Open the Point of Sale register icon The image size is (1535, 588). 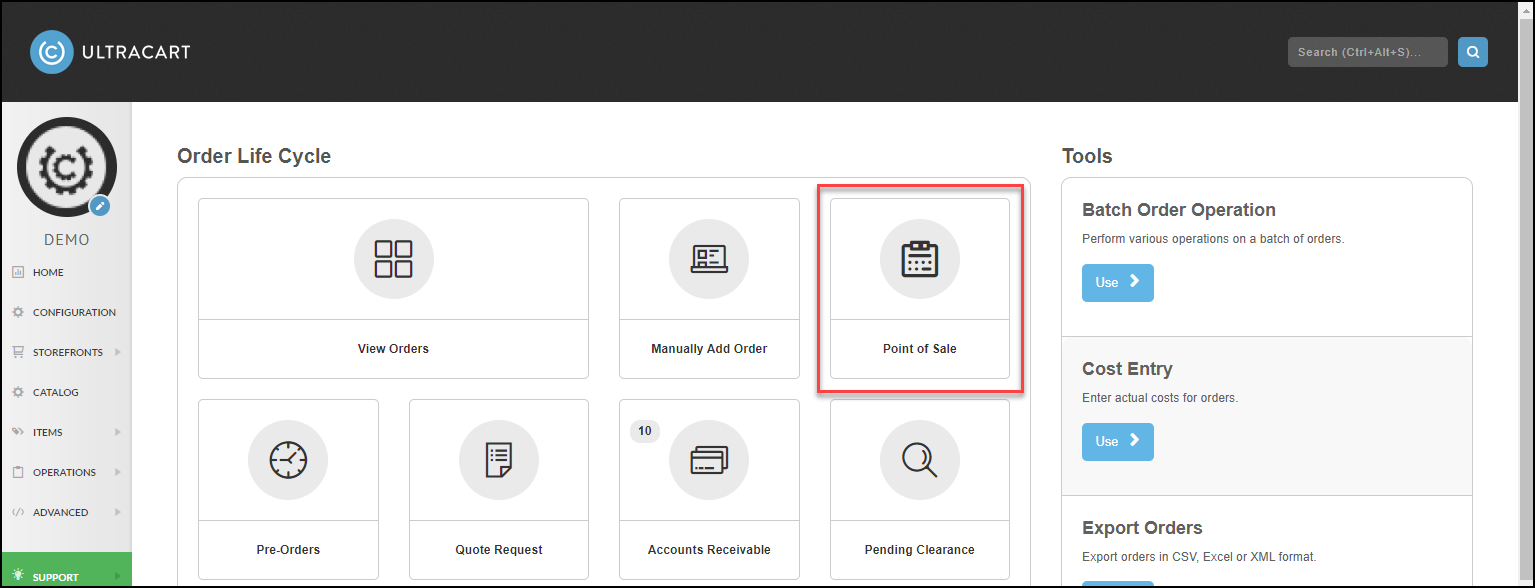(919, 258)
